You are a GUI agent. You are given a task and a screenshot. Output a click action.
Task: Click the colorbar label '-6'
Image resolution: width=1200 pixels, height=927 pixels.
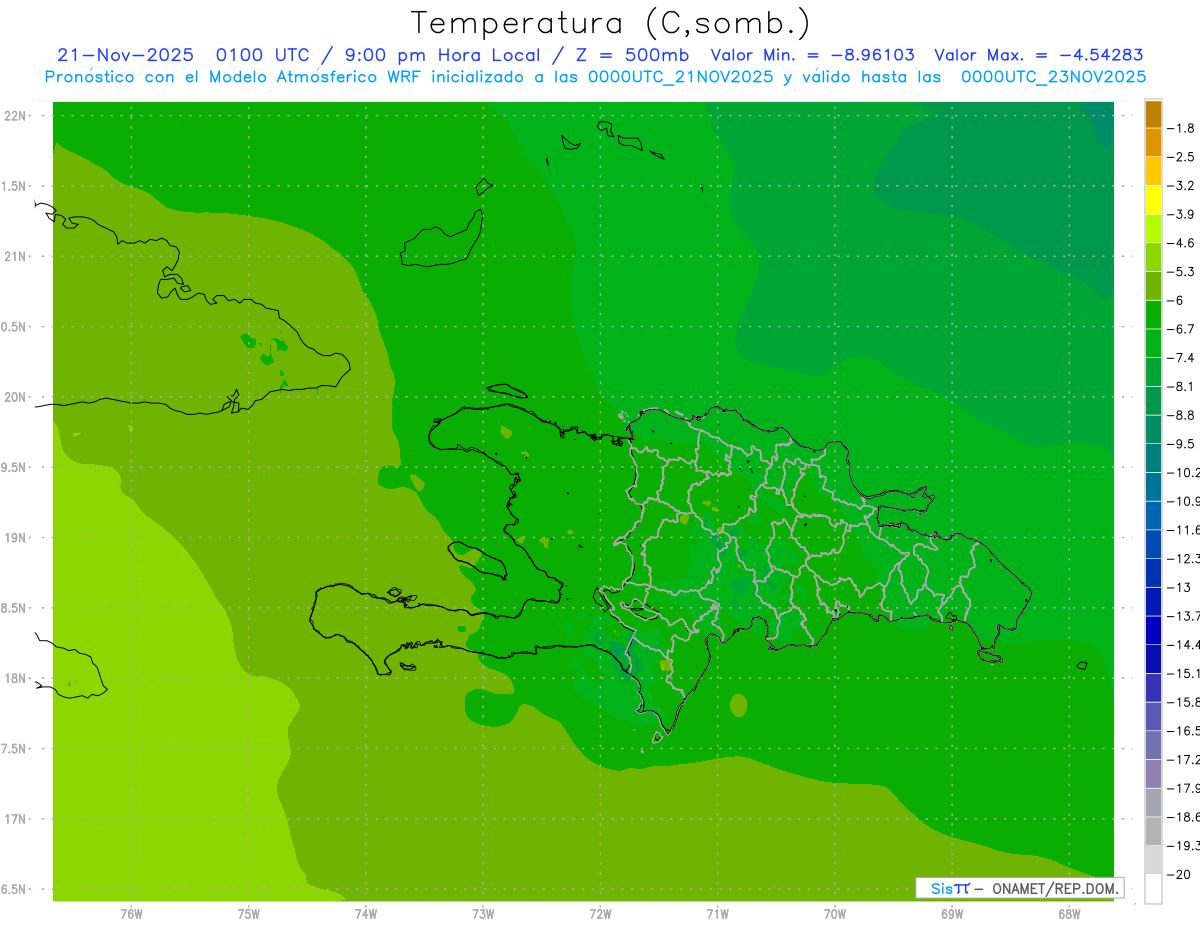(x=1175, y=301)
